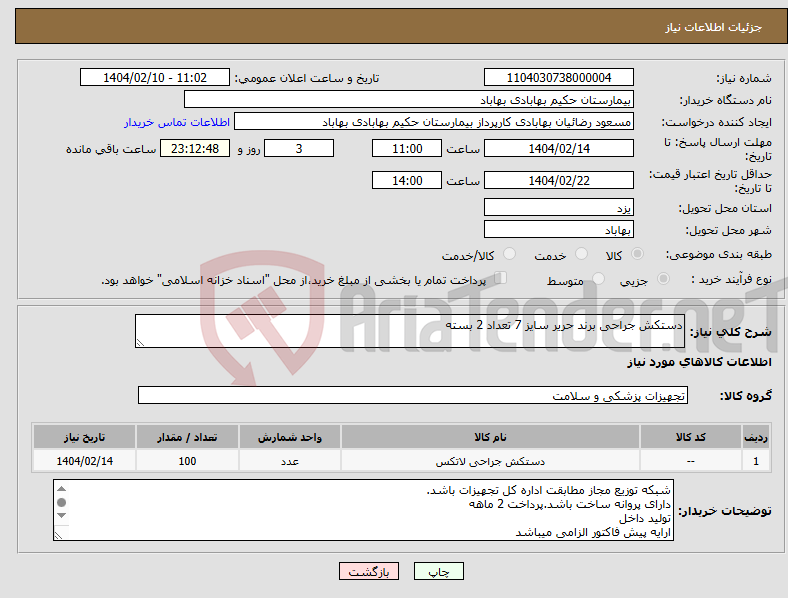Viewport: 788px width, 598px height.
Task: Click the delivery province field یزد
Action: coord(558,207)
